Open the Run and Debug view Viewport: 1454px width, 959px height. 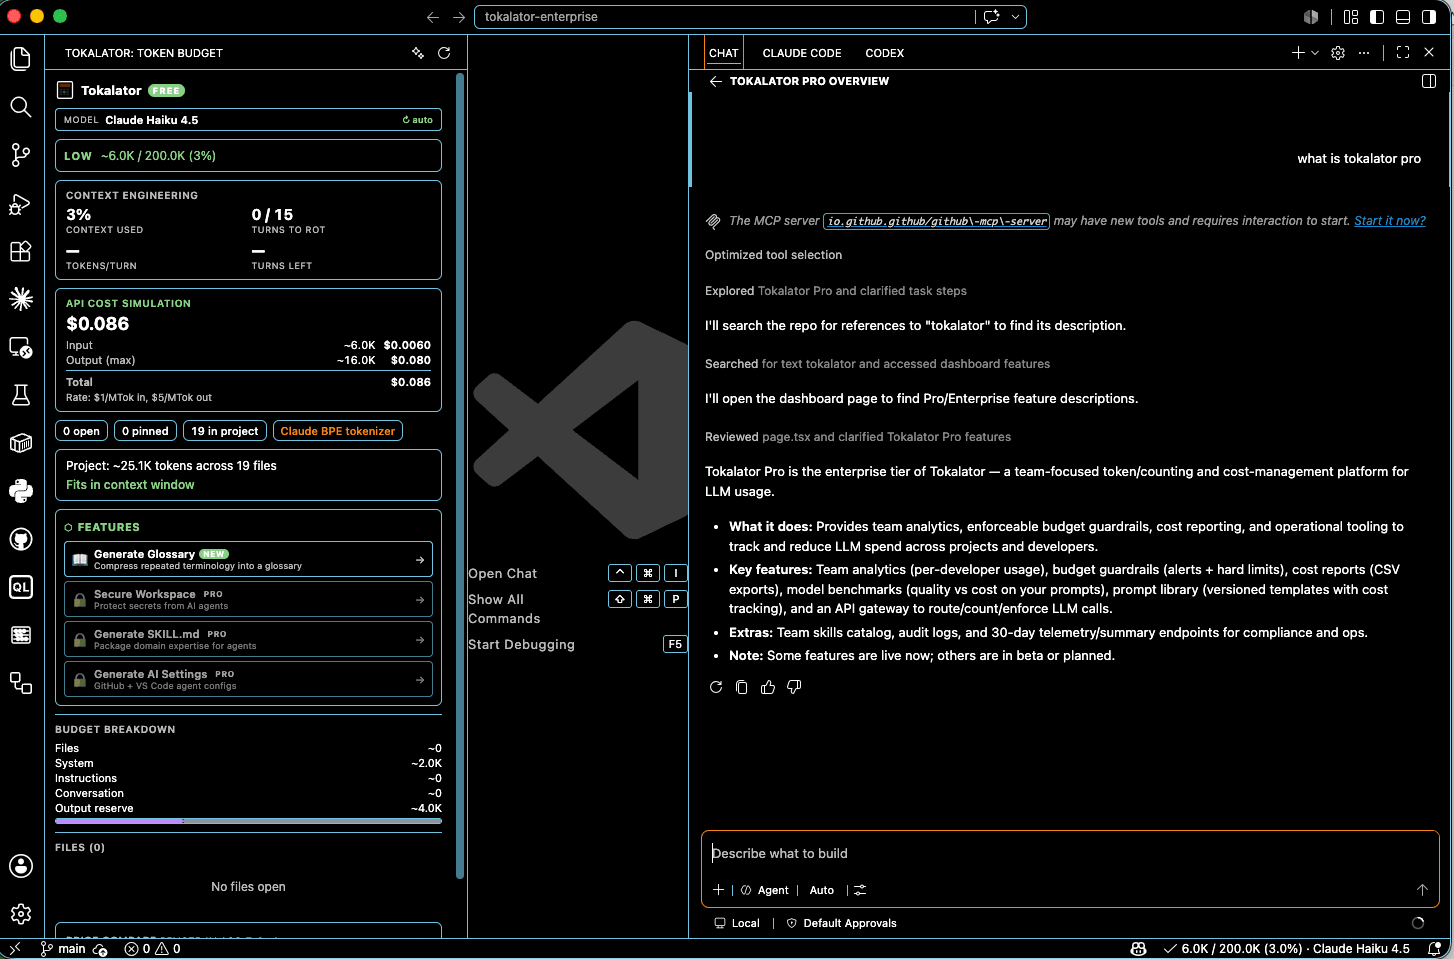[x=21, y=203]
